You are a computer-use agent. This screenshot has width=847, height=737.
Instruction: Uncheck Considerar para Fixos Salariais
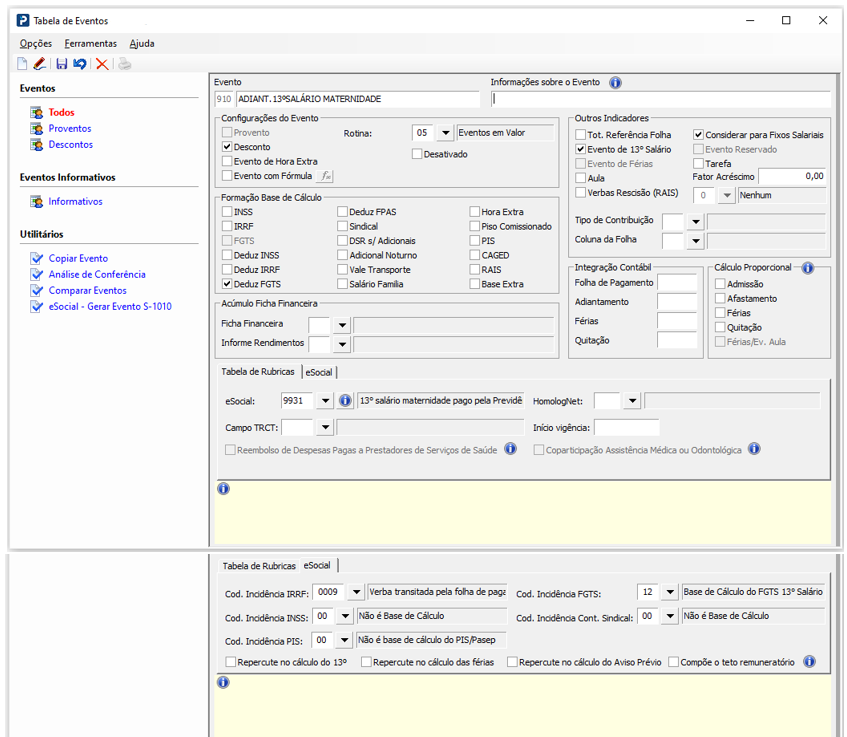point(698,135)
